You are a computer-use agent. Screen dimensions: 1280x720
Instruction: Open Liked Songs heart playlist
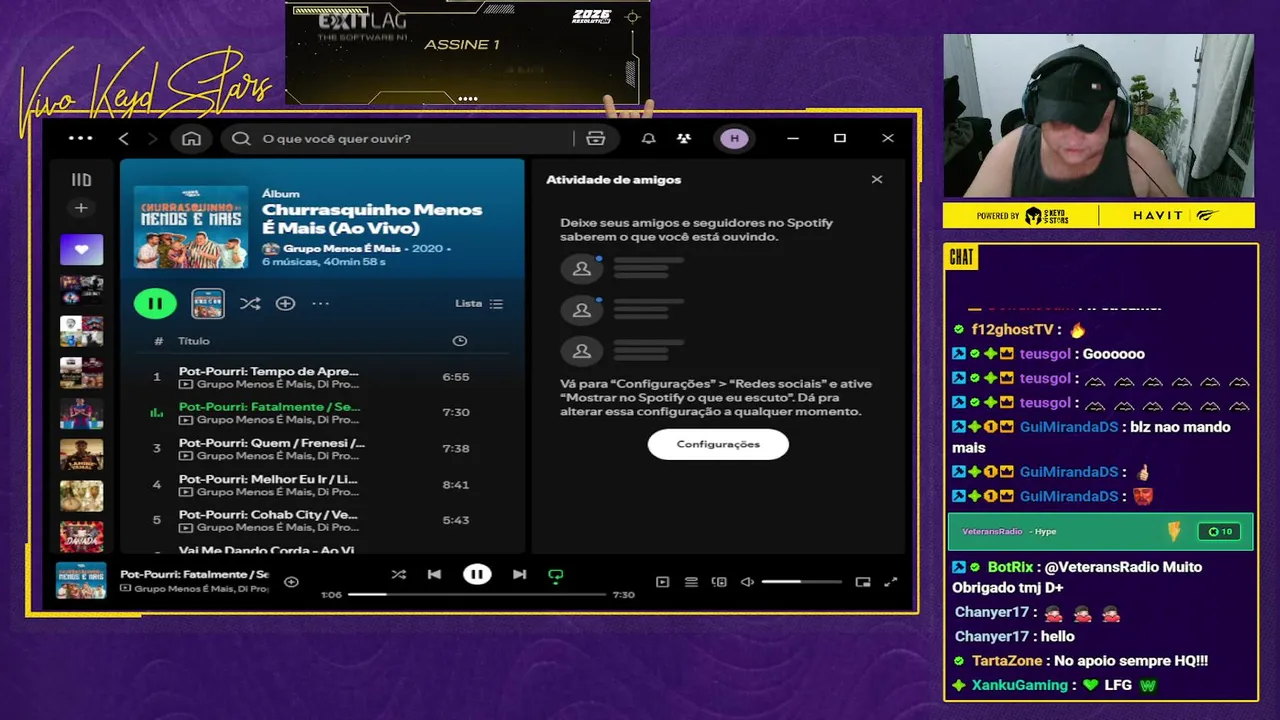81,249
